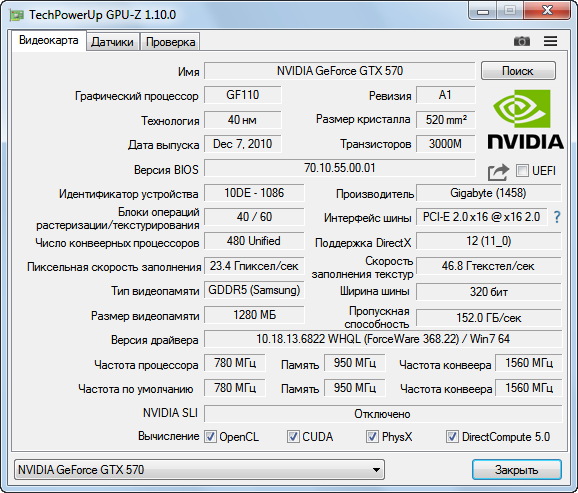Click the 480 Unified shaders value
578x493 pixels.
click(x=254, y=241)
